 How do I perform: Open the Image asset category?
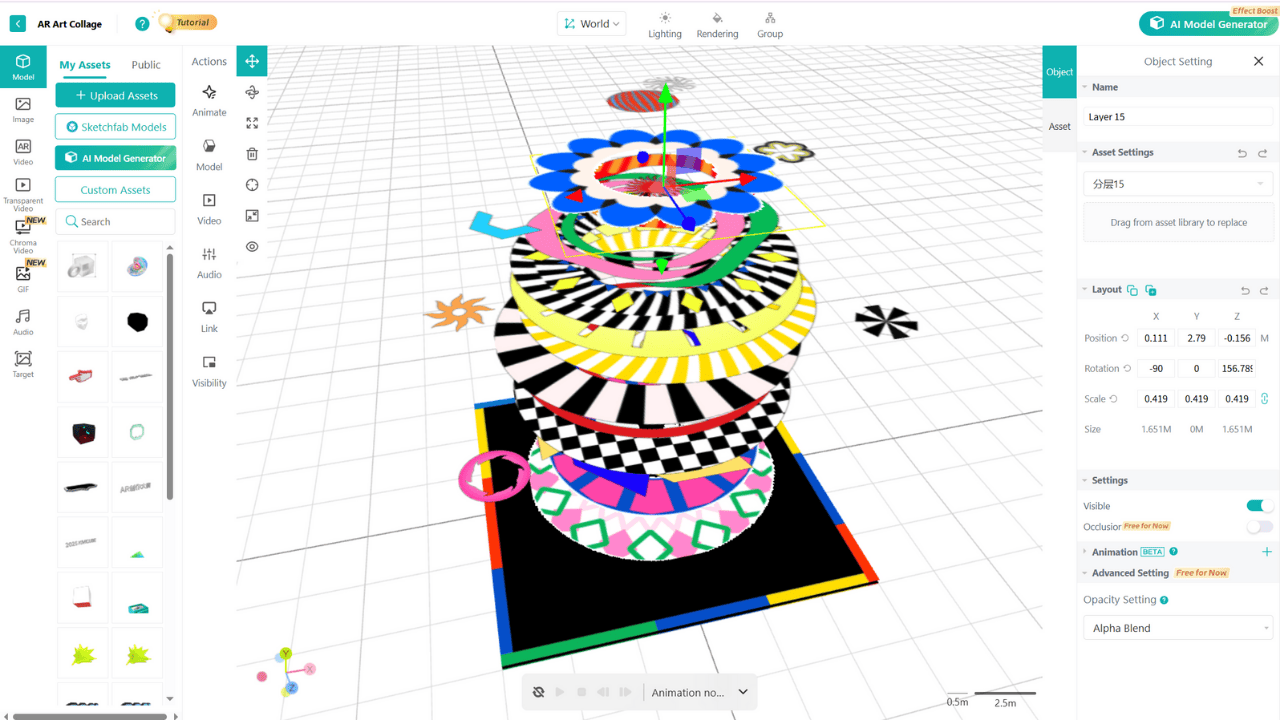[x=22, y=108]
